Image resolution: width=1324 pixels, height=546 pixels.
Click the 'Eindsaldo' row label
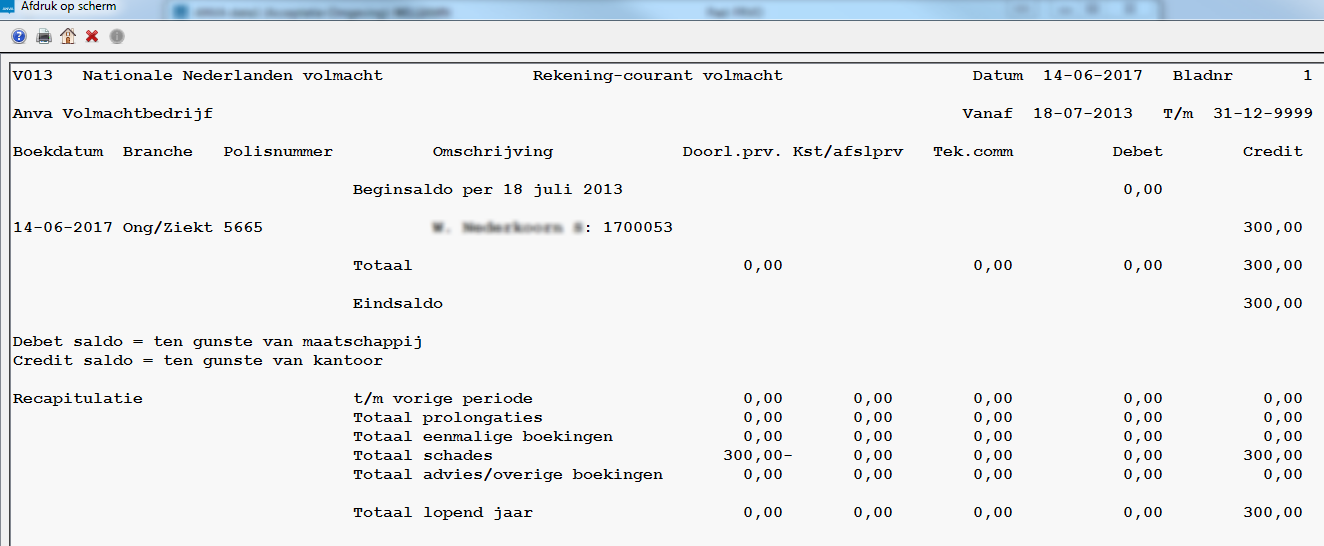pos(397,304)
